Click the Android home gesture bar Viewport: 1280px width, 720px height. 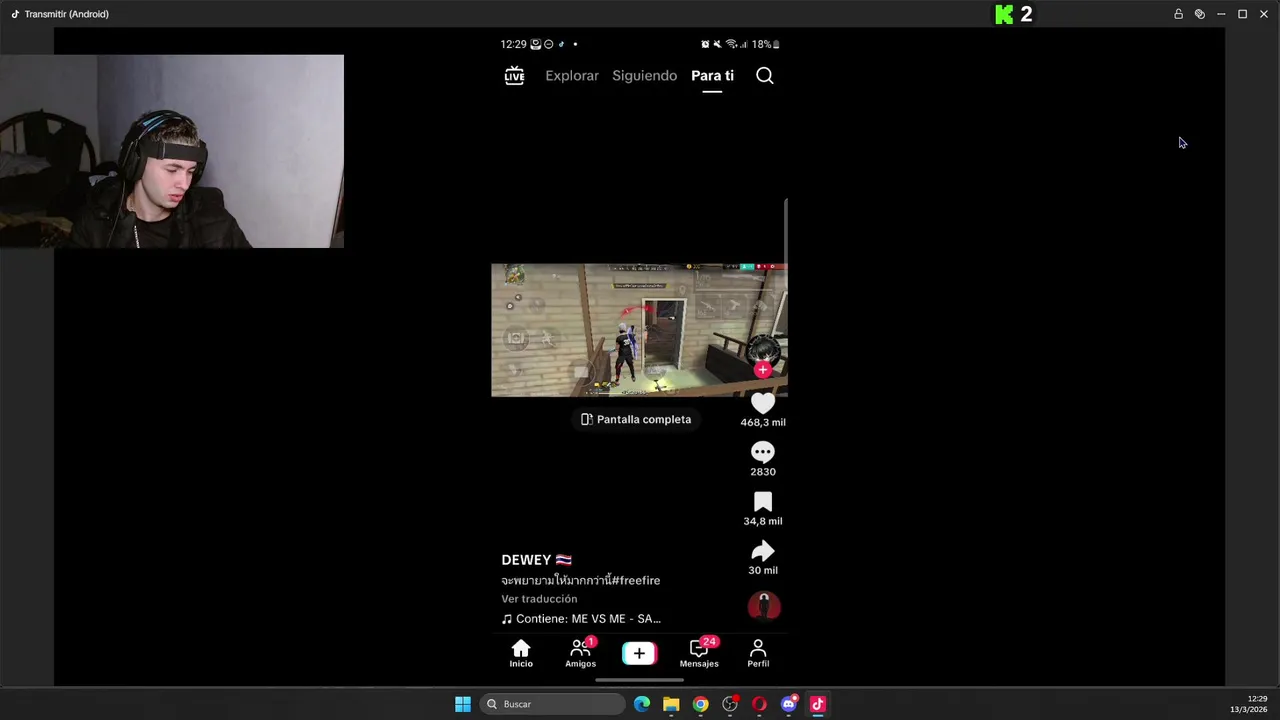[639, 681]
